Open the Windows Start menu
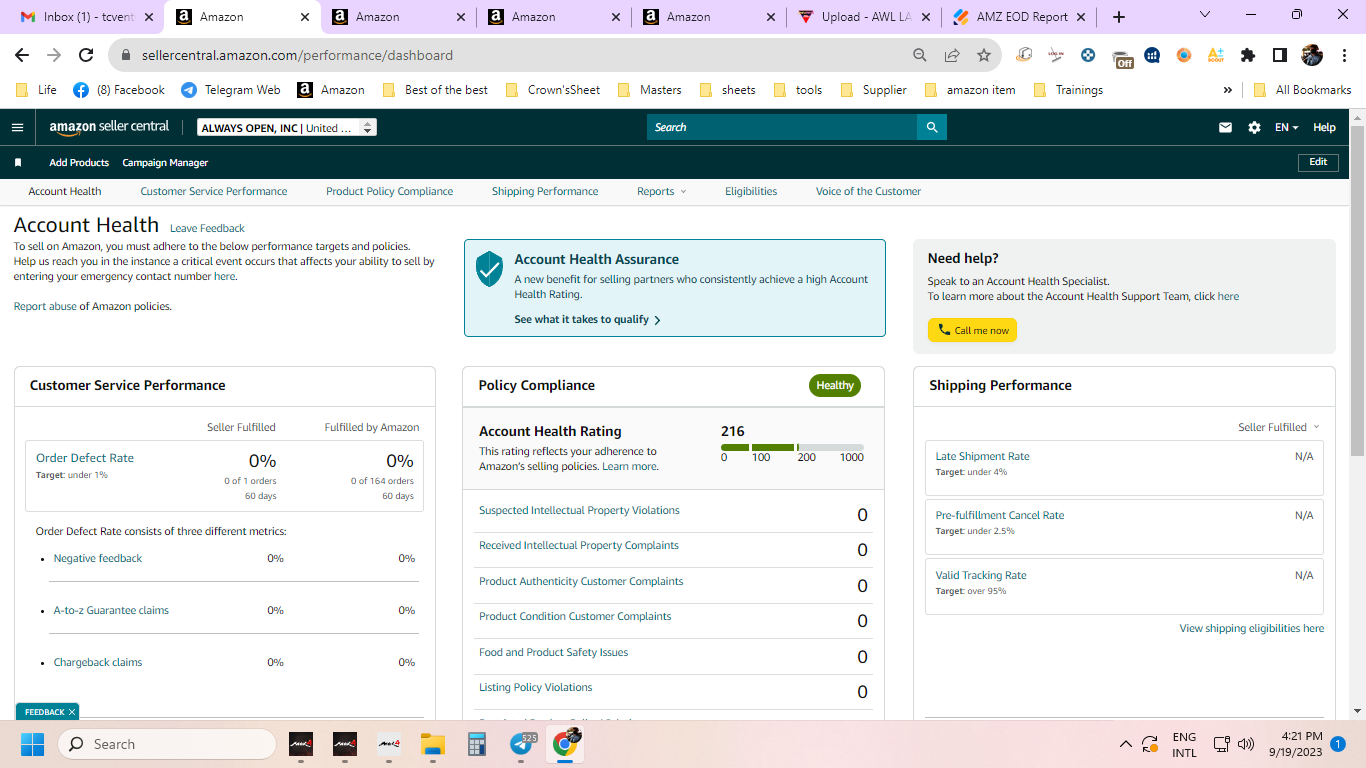1366x768 pixels. pyautogui.click(x=32, y=744)
